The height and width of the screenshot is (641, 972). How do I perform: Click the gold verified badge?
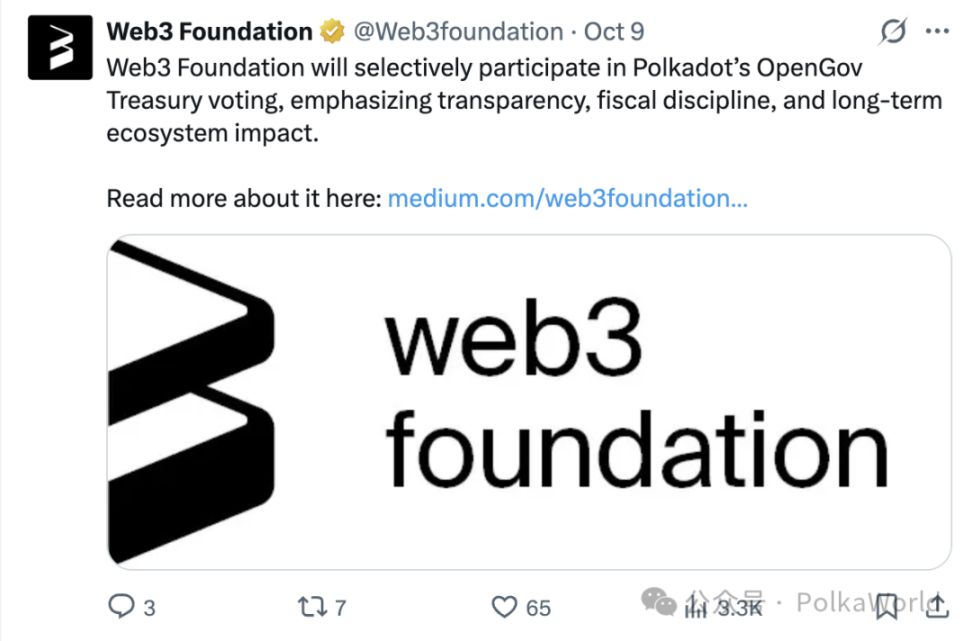(x=332, y=31)
